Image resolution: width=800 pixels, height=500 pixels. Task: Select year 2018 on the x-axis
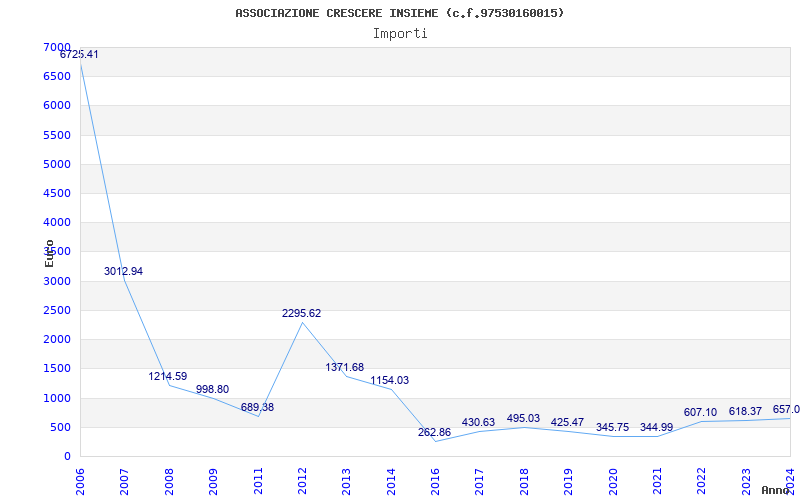coord(524,481)
